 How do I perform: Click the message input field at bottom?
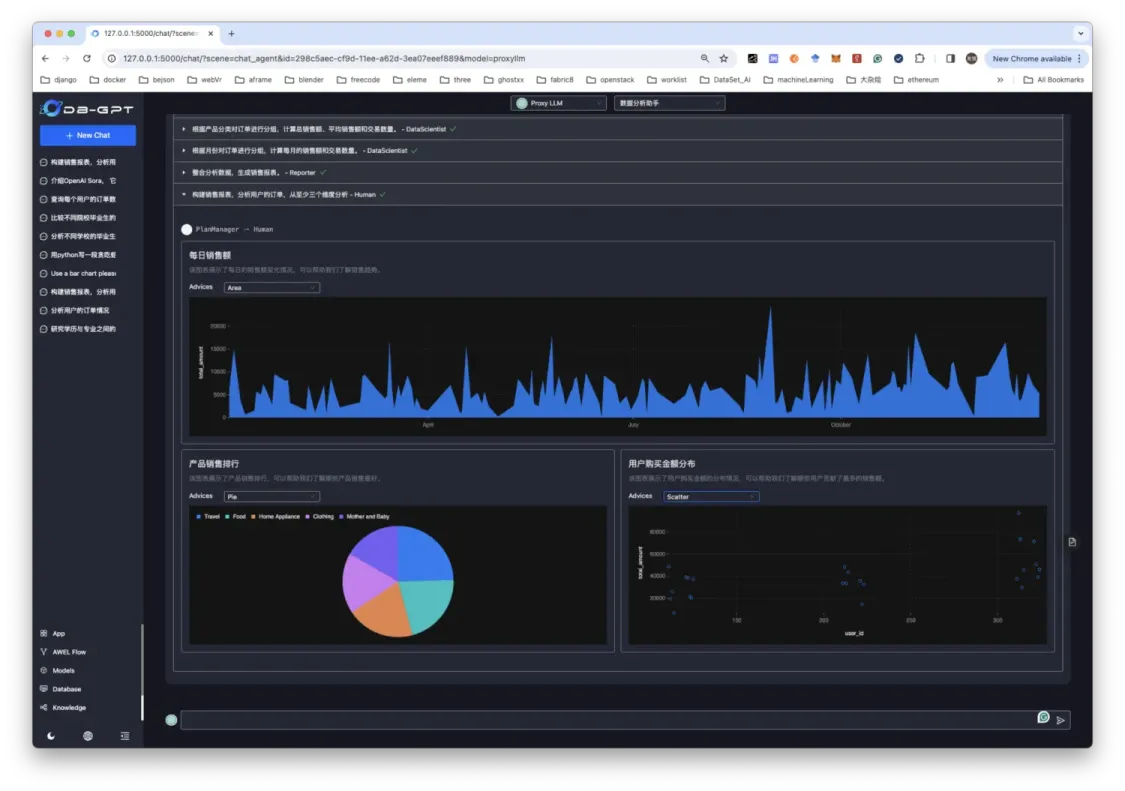coord(600,718)
